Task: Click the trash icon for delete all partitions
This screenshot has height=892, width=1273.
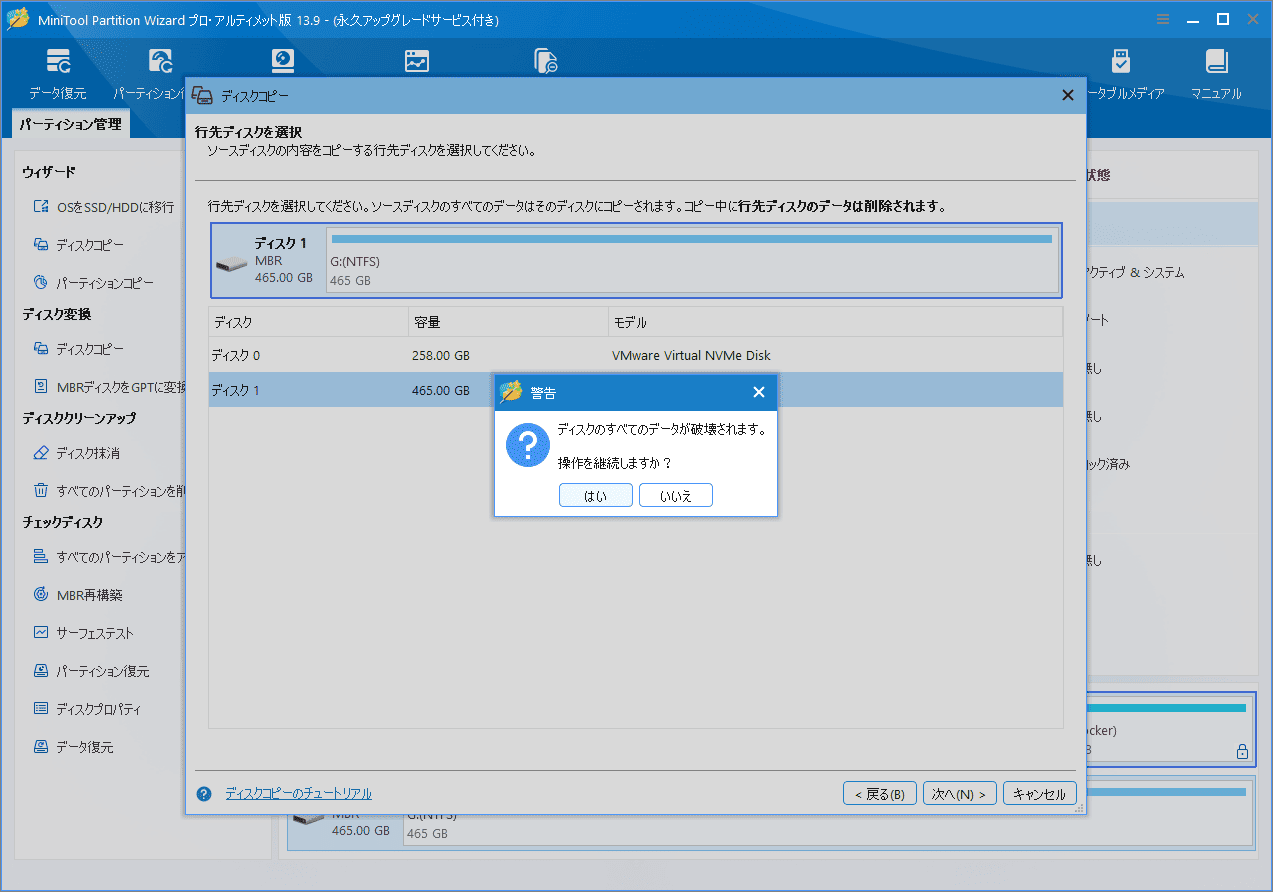Action: click(41, 491)
